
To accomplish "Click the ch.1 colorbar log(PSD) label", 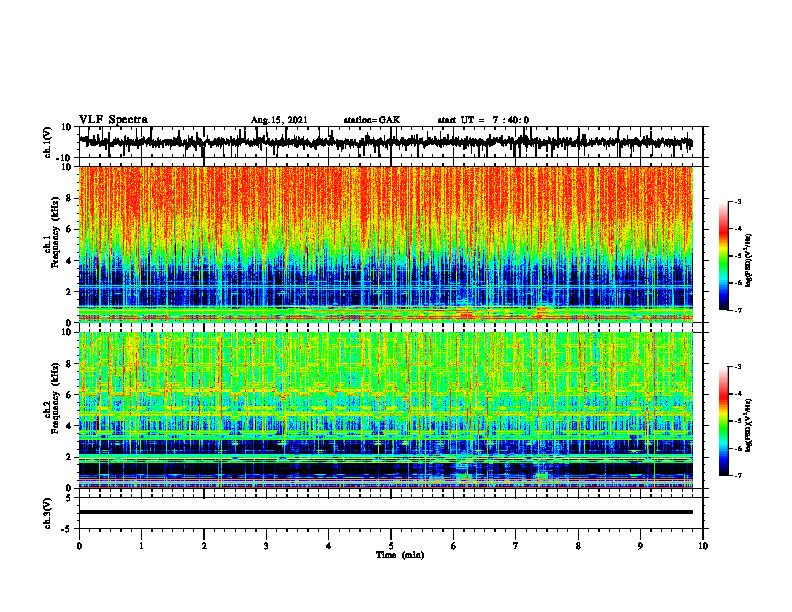I will [749, 261].
